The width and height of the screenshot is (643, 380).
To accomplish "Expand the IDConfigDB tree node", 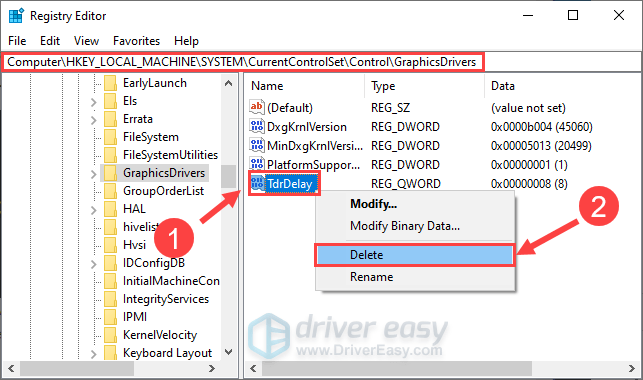I will click(93, 264).
